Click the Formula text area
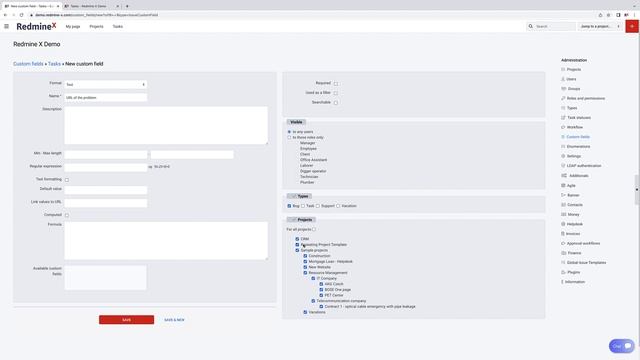Image resolution: width=640 pixels, height=360 pixels. 166,241
